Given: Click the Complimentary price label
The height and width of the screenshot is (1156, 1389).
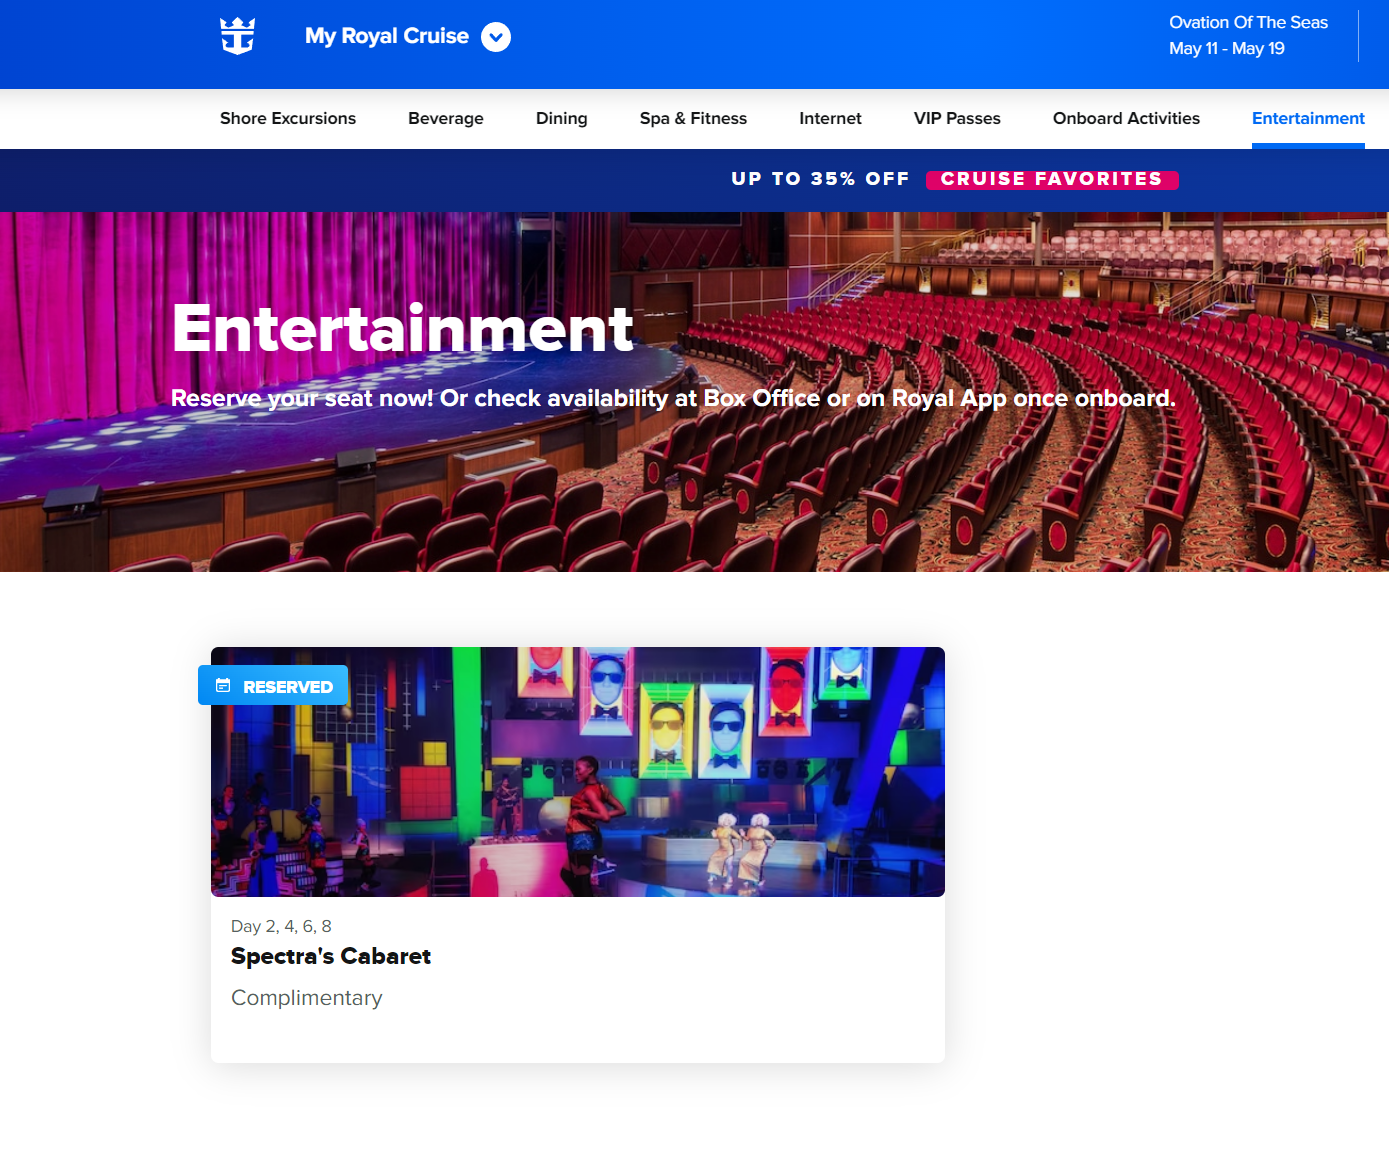Looking at the screenshot, I should 307,998.
